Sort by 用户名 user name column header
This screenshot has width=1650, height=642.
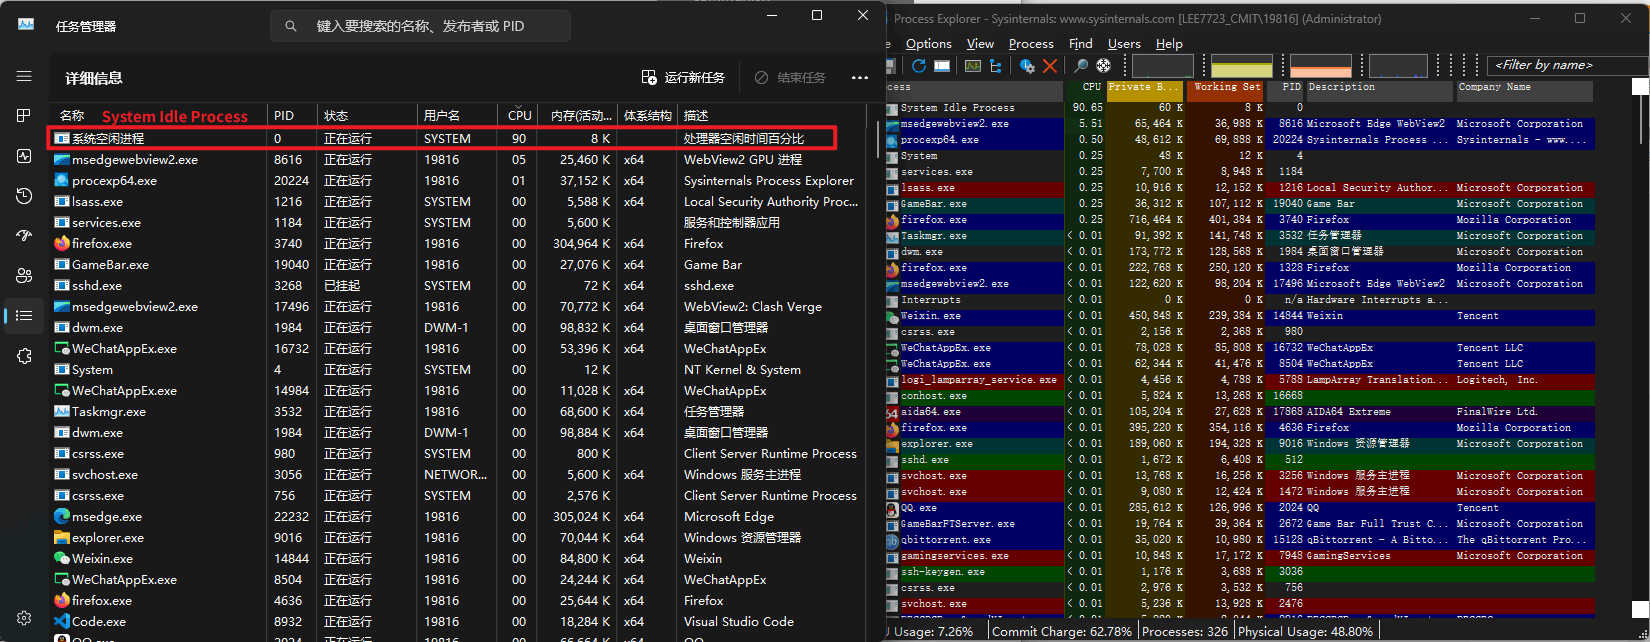(x=457, y=115)
